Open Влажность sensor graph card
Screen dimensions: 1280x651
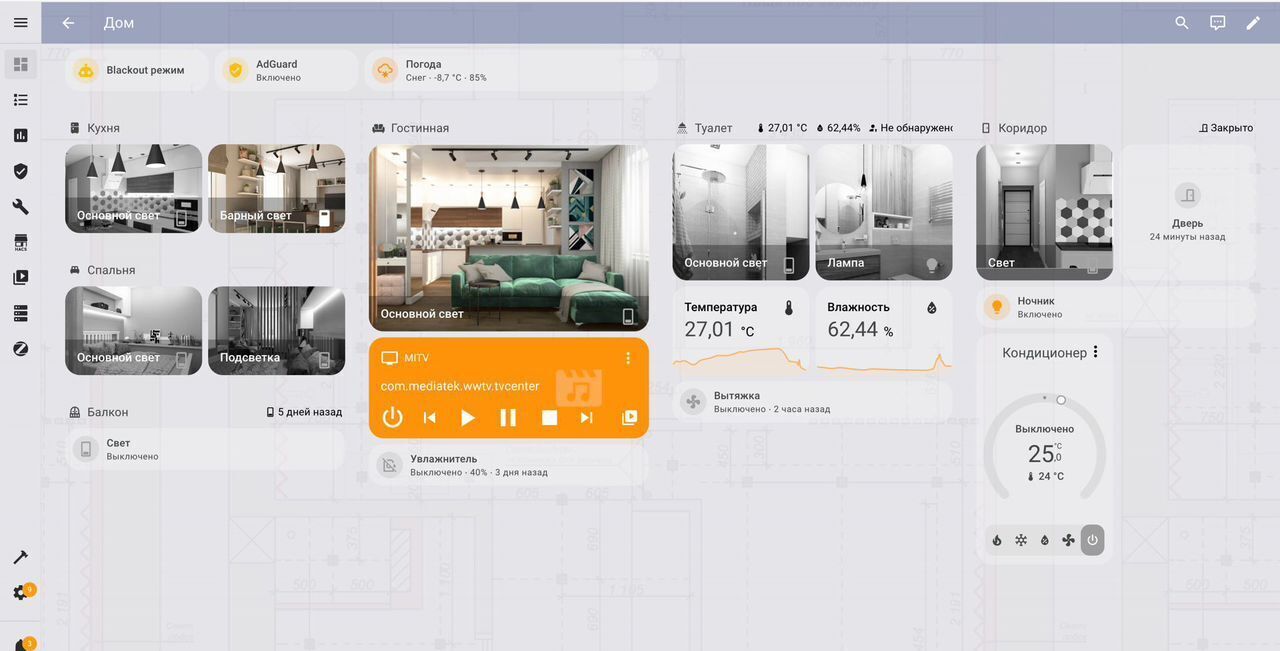884,331
